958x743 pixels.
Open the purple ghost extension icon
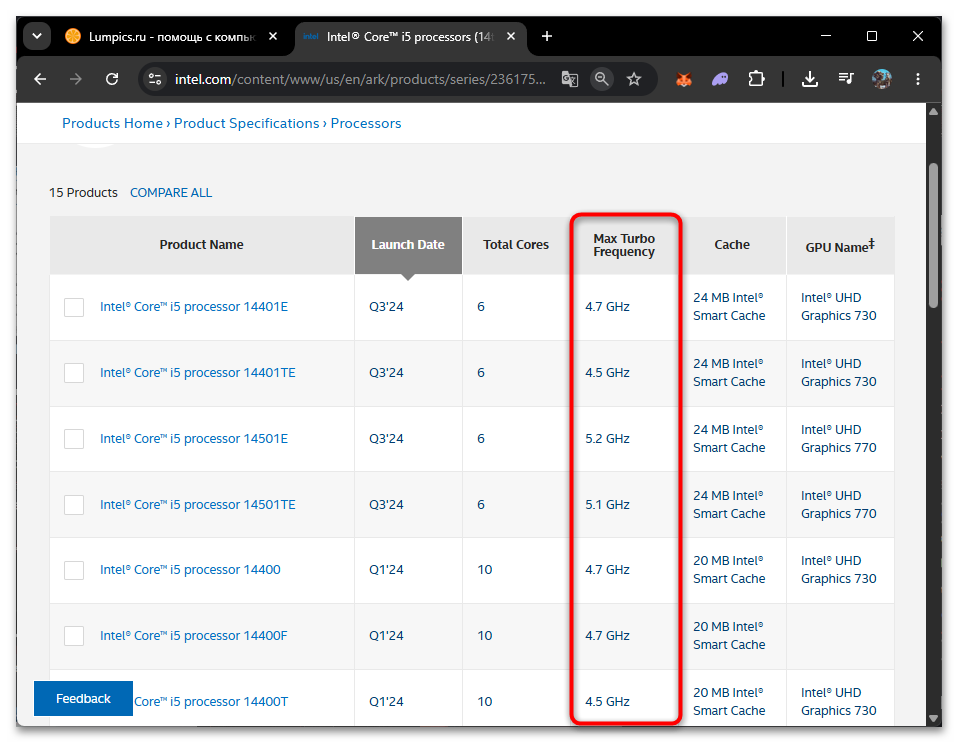pyautogui.click(x=720, y=79)
